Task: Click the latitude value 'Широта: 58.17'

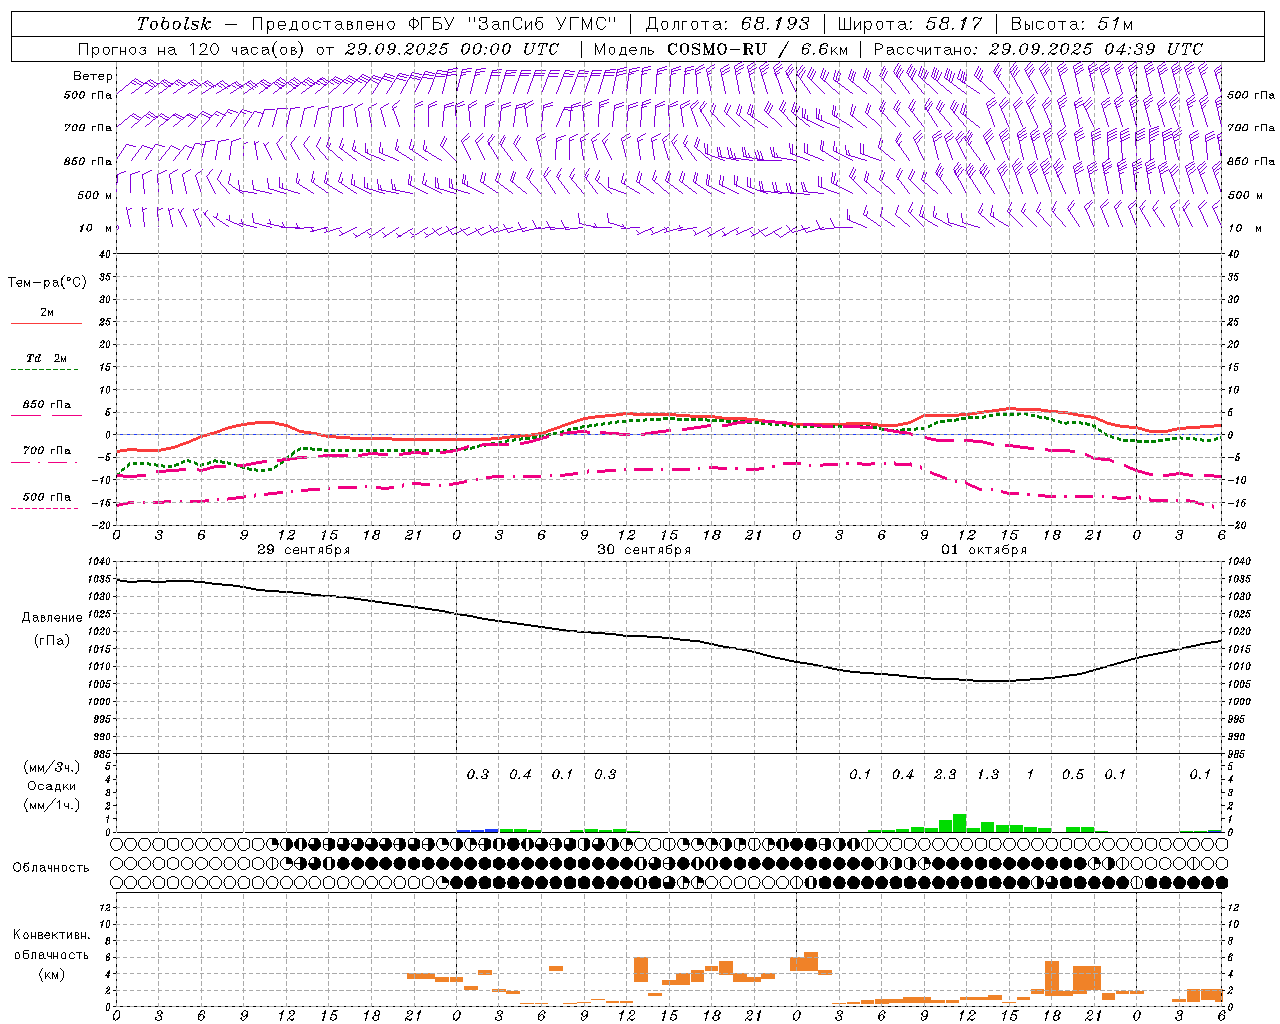Action: [909, 24]
